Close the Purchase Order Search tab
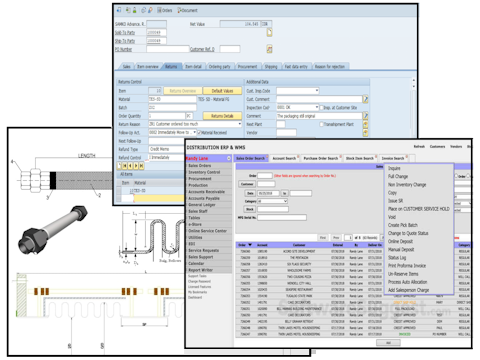 [x=340, y=157]
